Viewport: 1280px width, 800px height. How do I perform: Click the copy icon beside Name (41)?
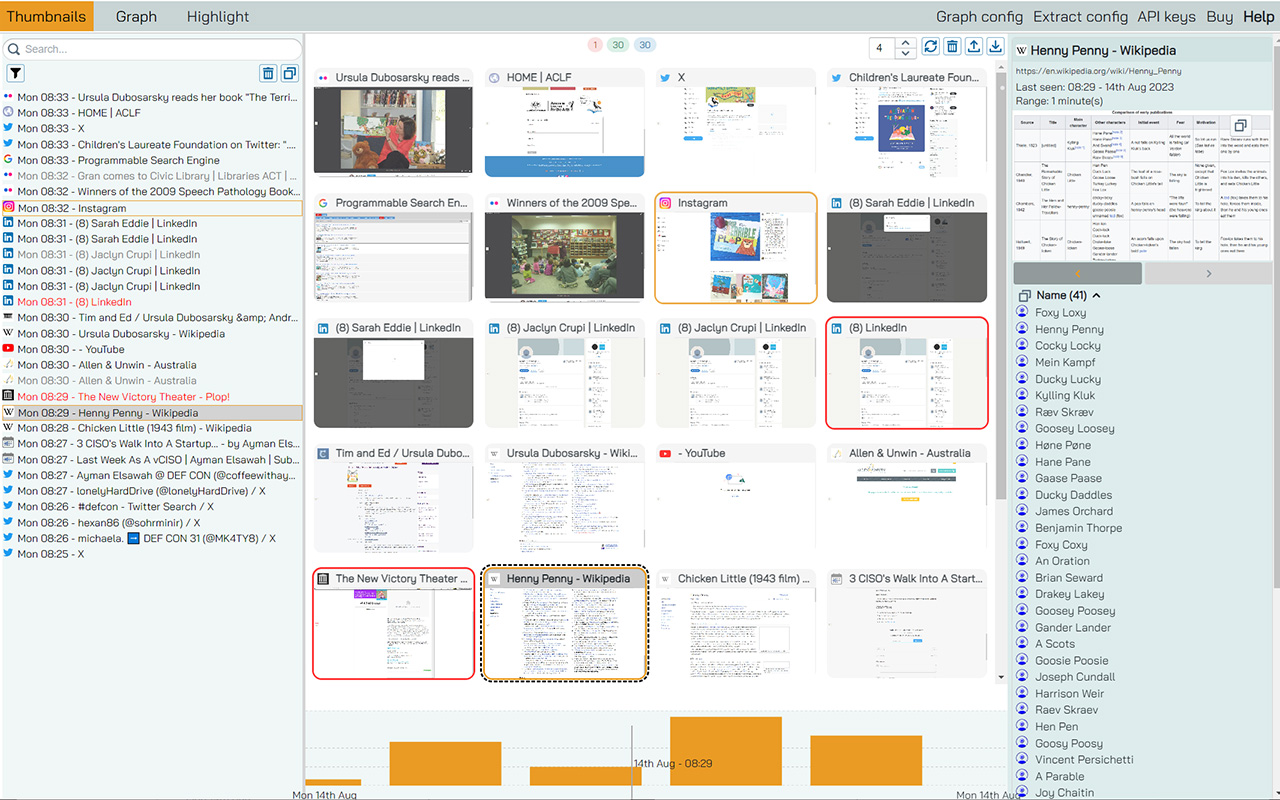coord(1023,296)
